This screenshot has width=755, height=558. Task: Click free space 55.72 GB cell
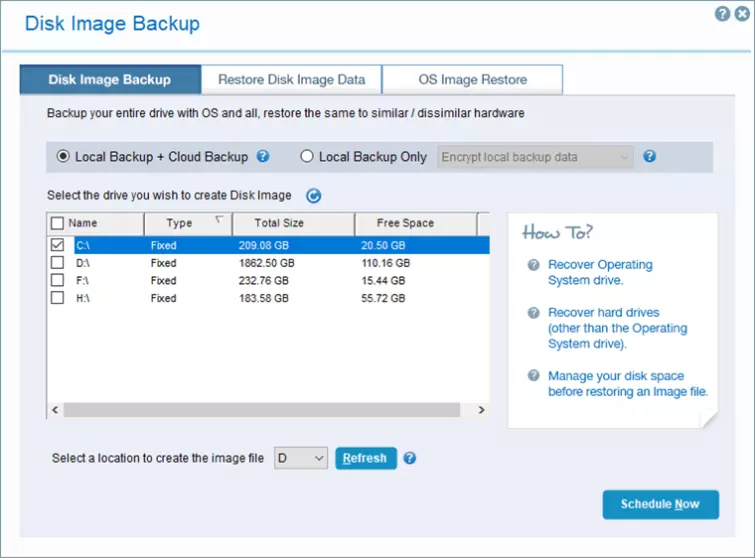[383, 298]
